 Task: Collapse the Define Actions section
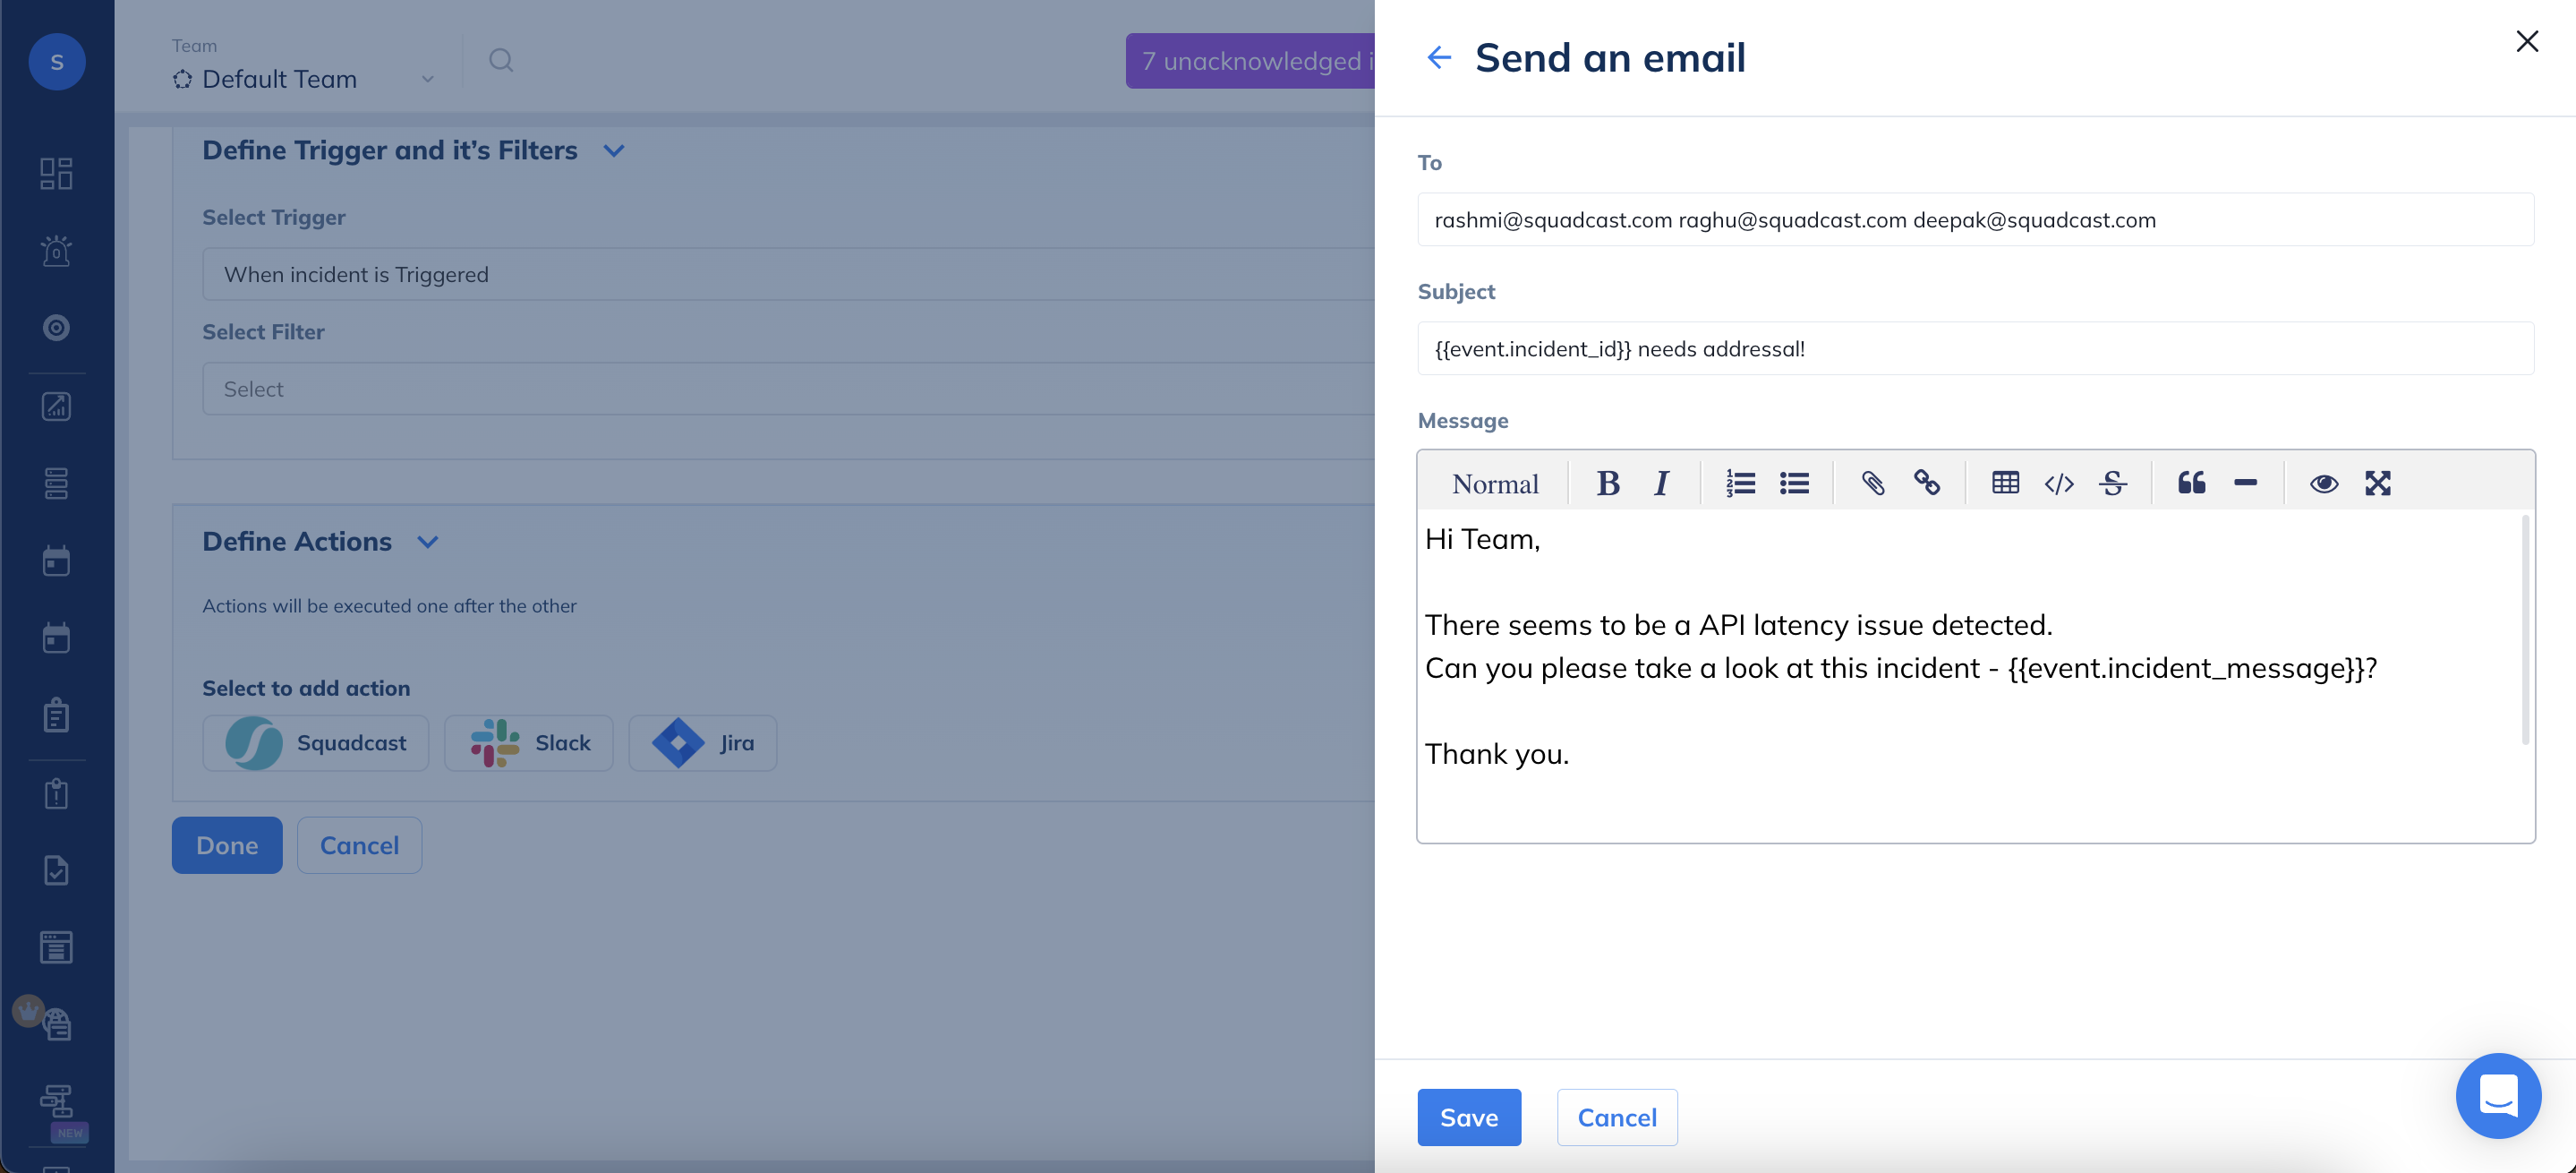pos(428,542)
